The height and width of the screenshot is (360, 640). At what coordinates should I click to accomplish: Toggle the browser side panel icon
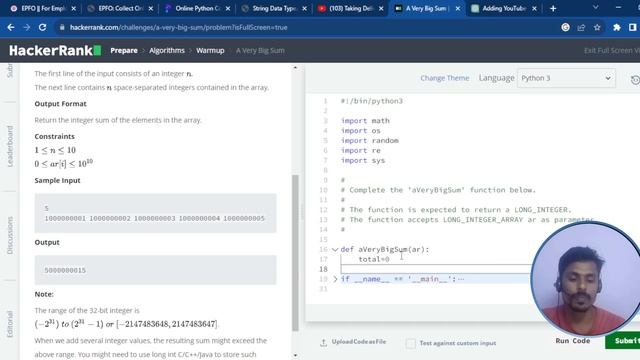633,27
